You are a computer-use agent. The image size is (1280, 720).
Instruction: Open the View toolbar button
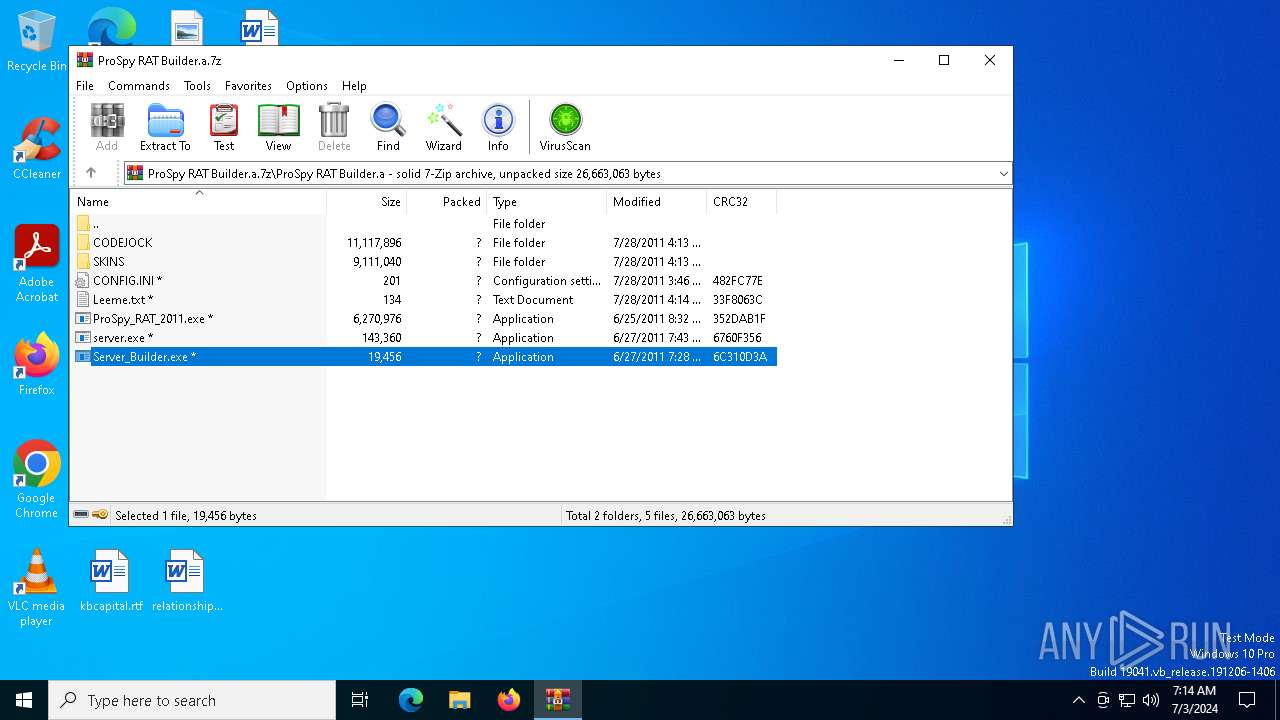(x=278, y=127)
